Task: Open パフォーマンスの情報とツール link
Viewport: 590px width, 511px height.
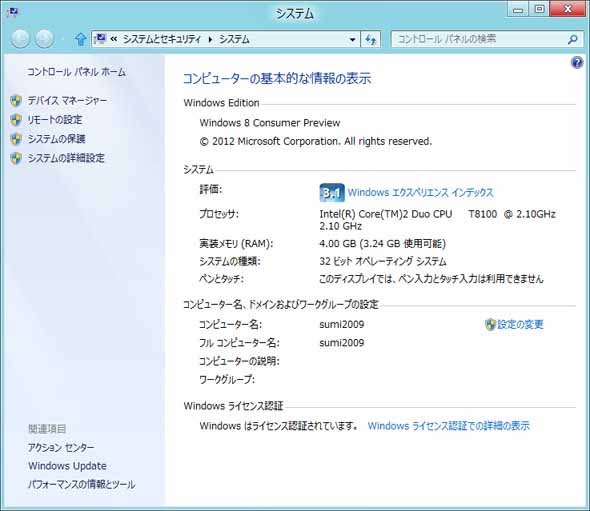Action: point(82,484)
